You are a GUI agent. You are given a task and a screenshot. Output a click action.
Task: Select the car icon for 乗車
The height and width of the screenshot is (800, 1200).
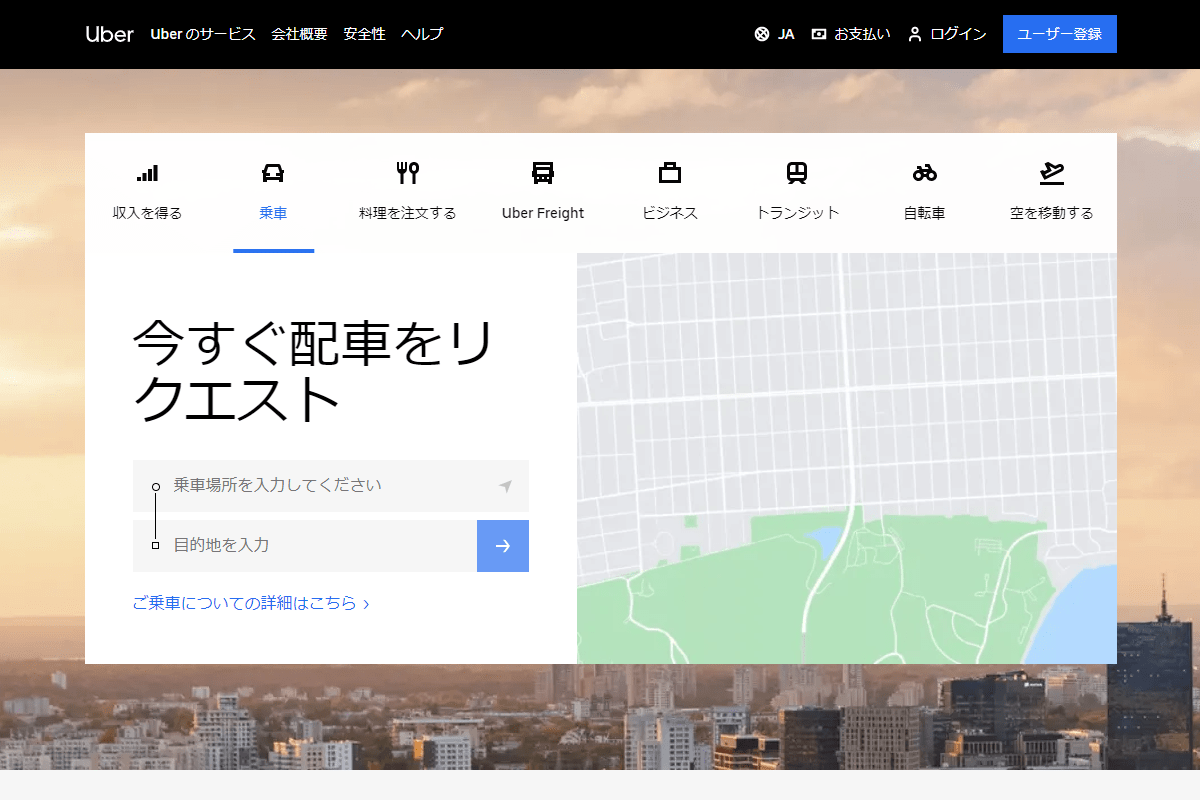[x=273, y=173]
